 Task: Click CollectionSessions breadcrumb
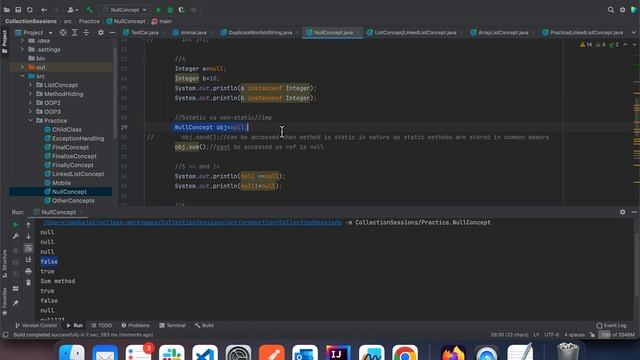(31, 21)
